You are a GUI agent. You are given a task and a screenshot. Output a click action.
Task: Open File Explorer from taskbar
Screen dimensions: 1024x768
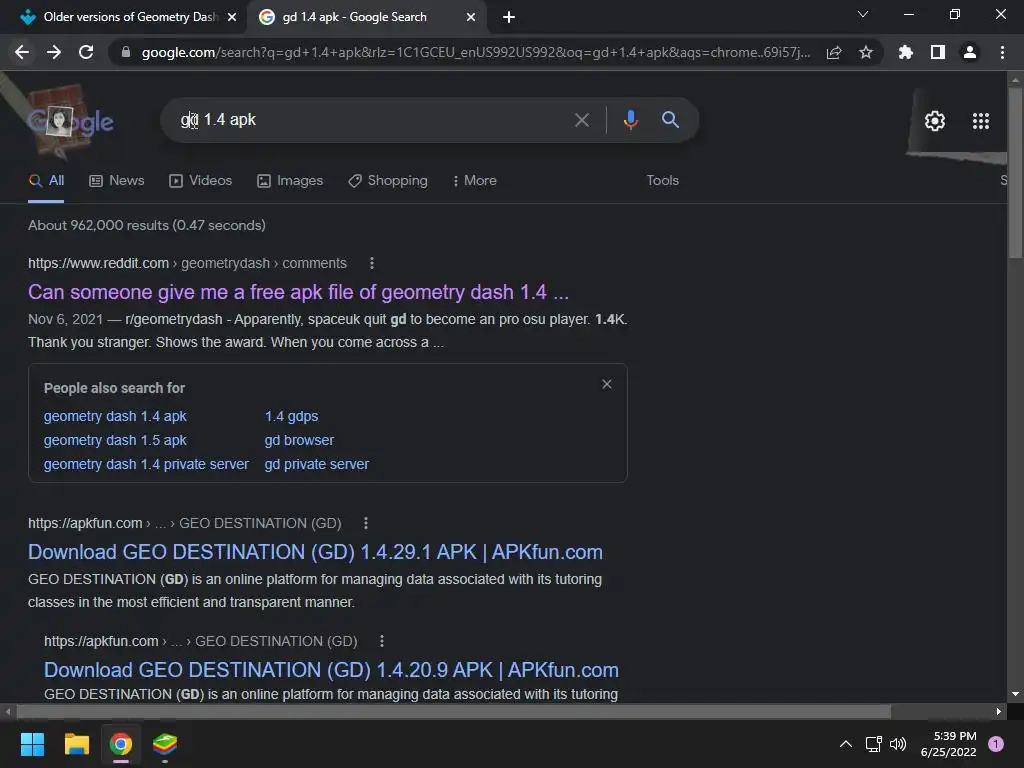click(x=76, y=744)
